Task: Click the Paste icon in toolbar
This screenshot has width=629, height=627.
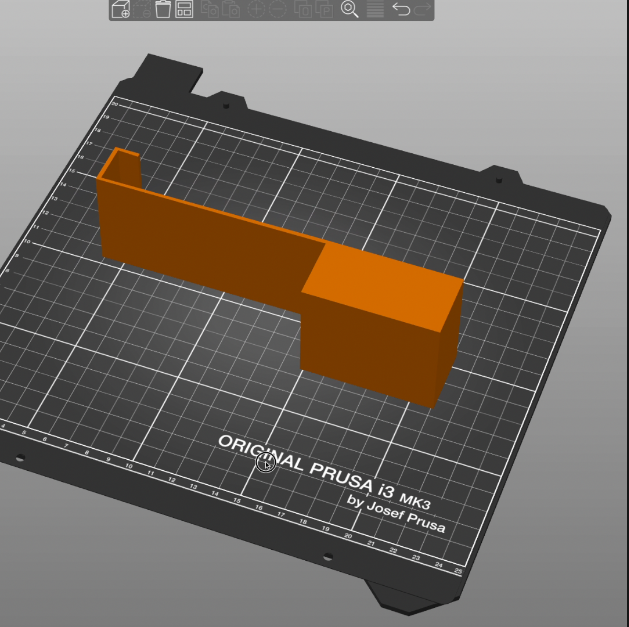Action: click(x=231, y=10)
